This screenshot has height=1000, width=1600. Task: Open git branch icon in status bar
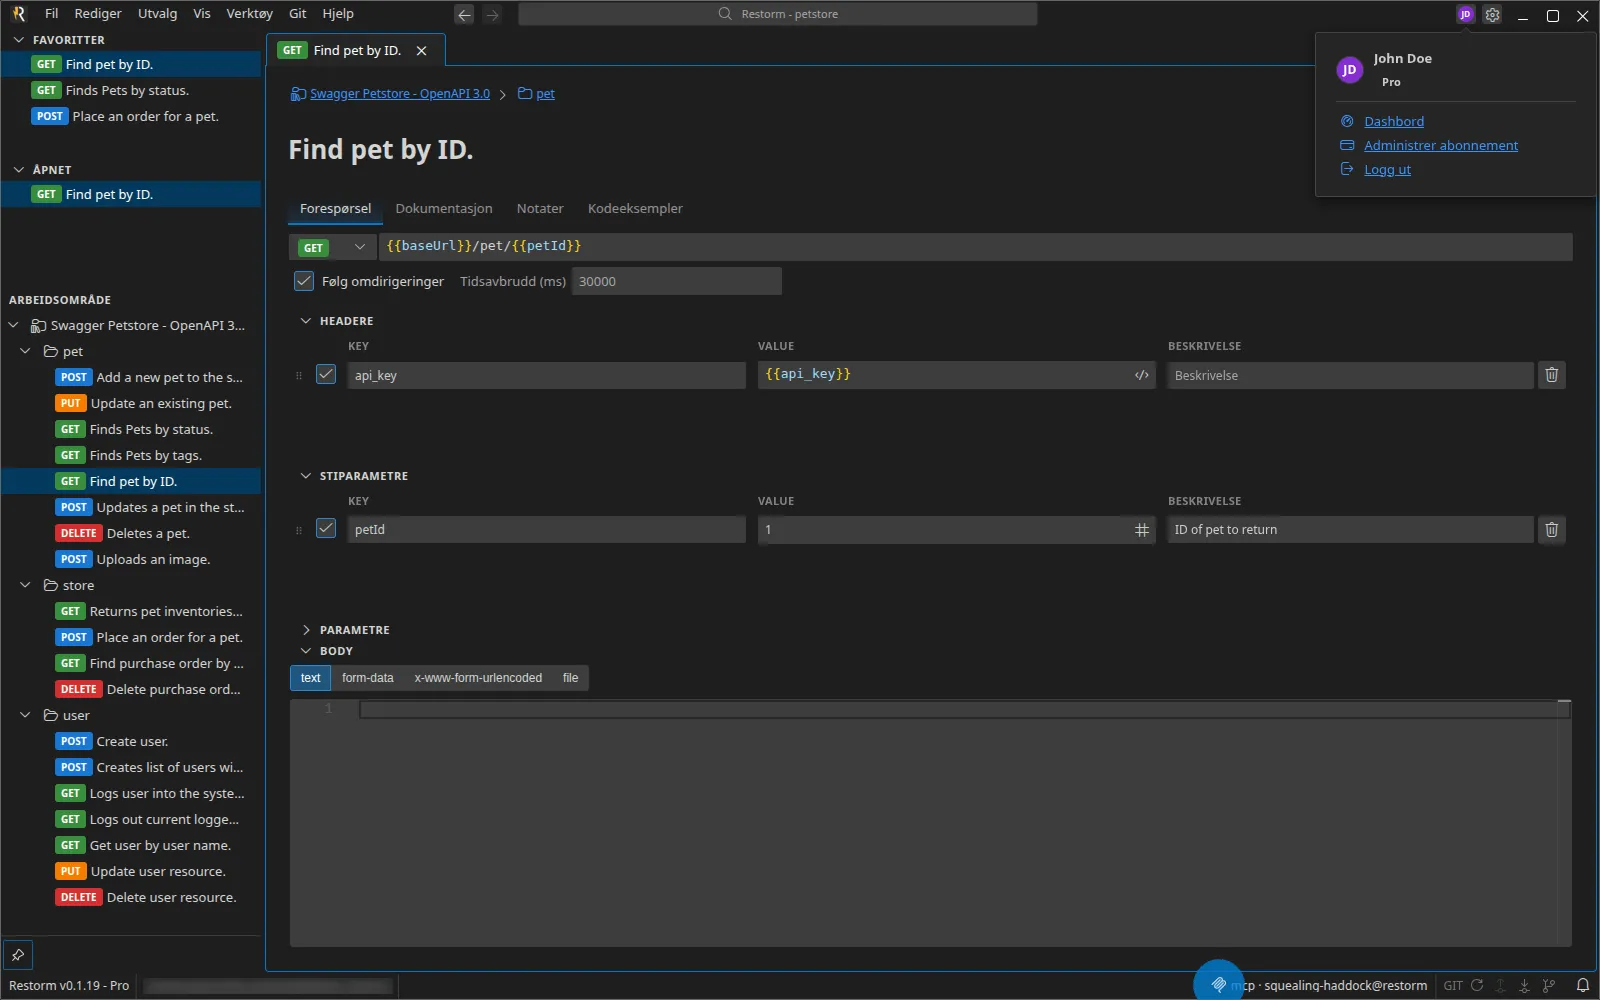[x=1549, y=985]
